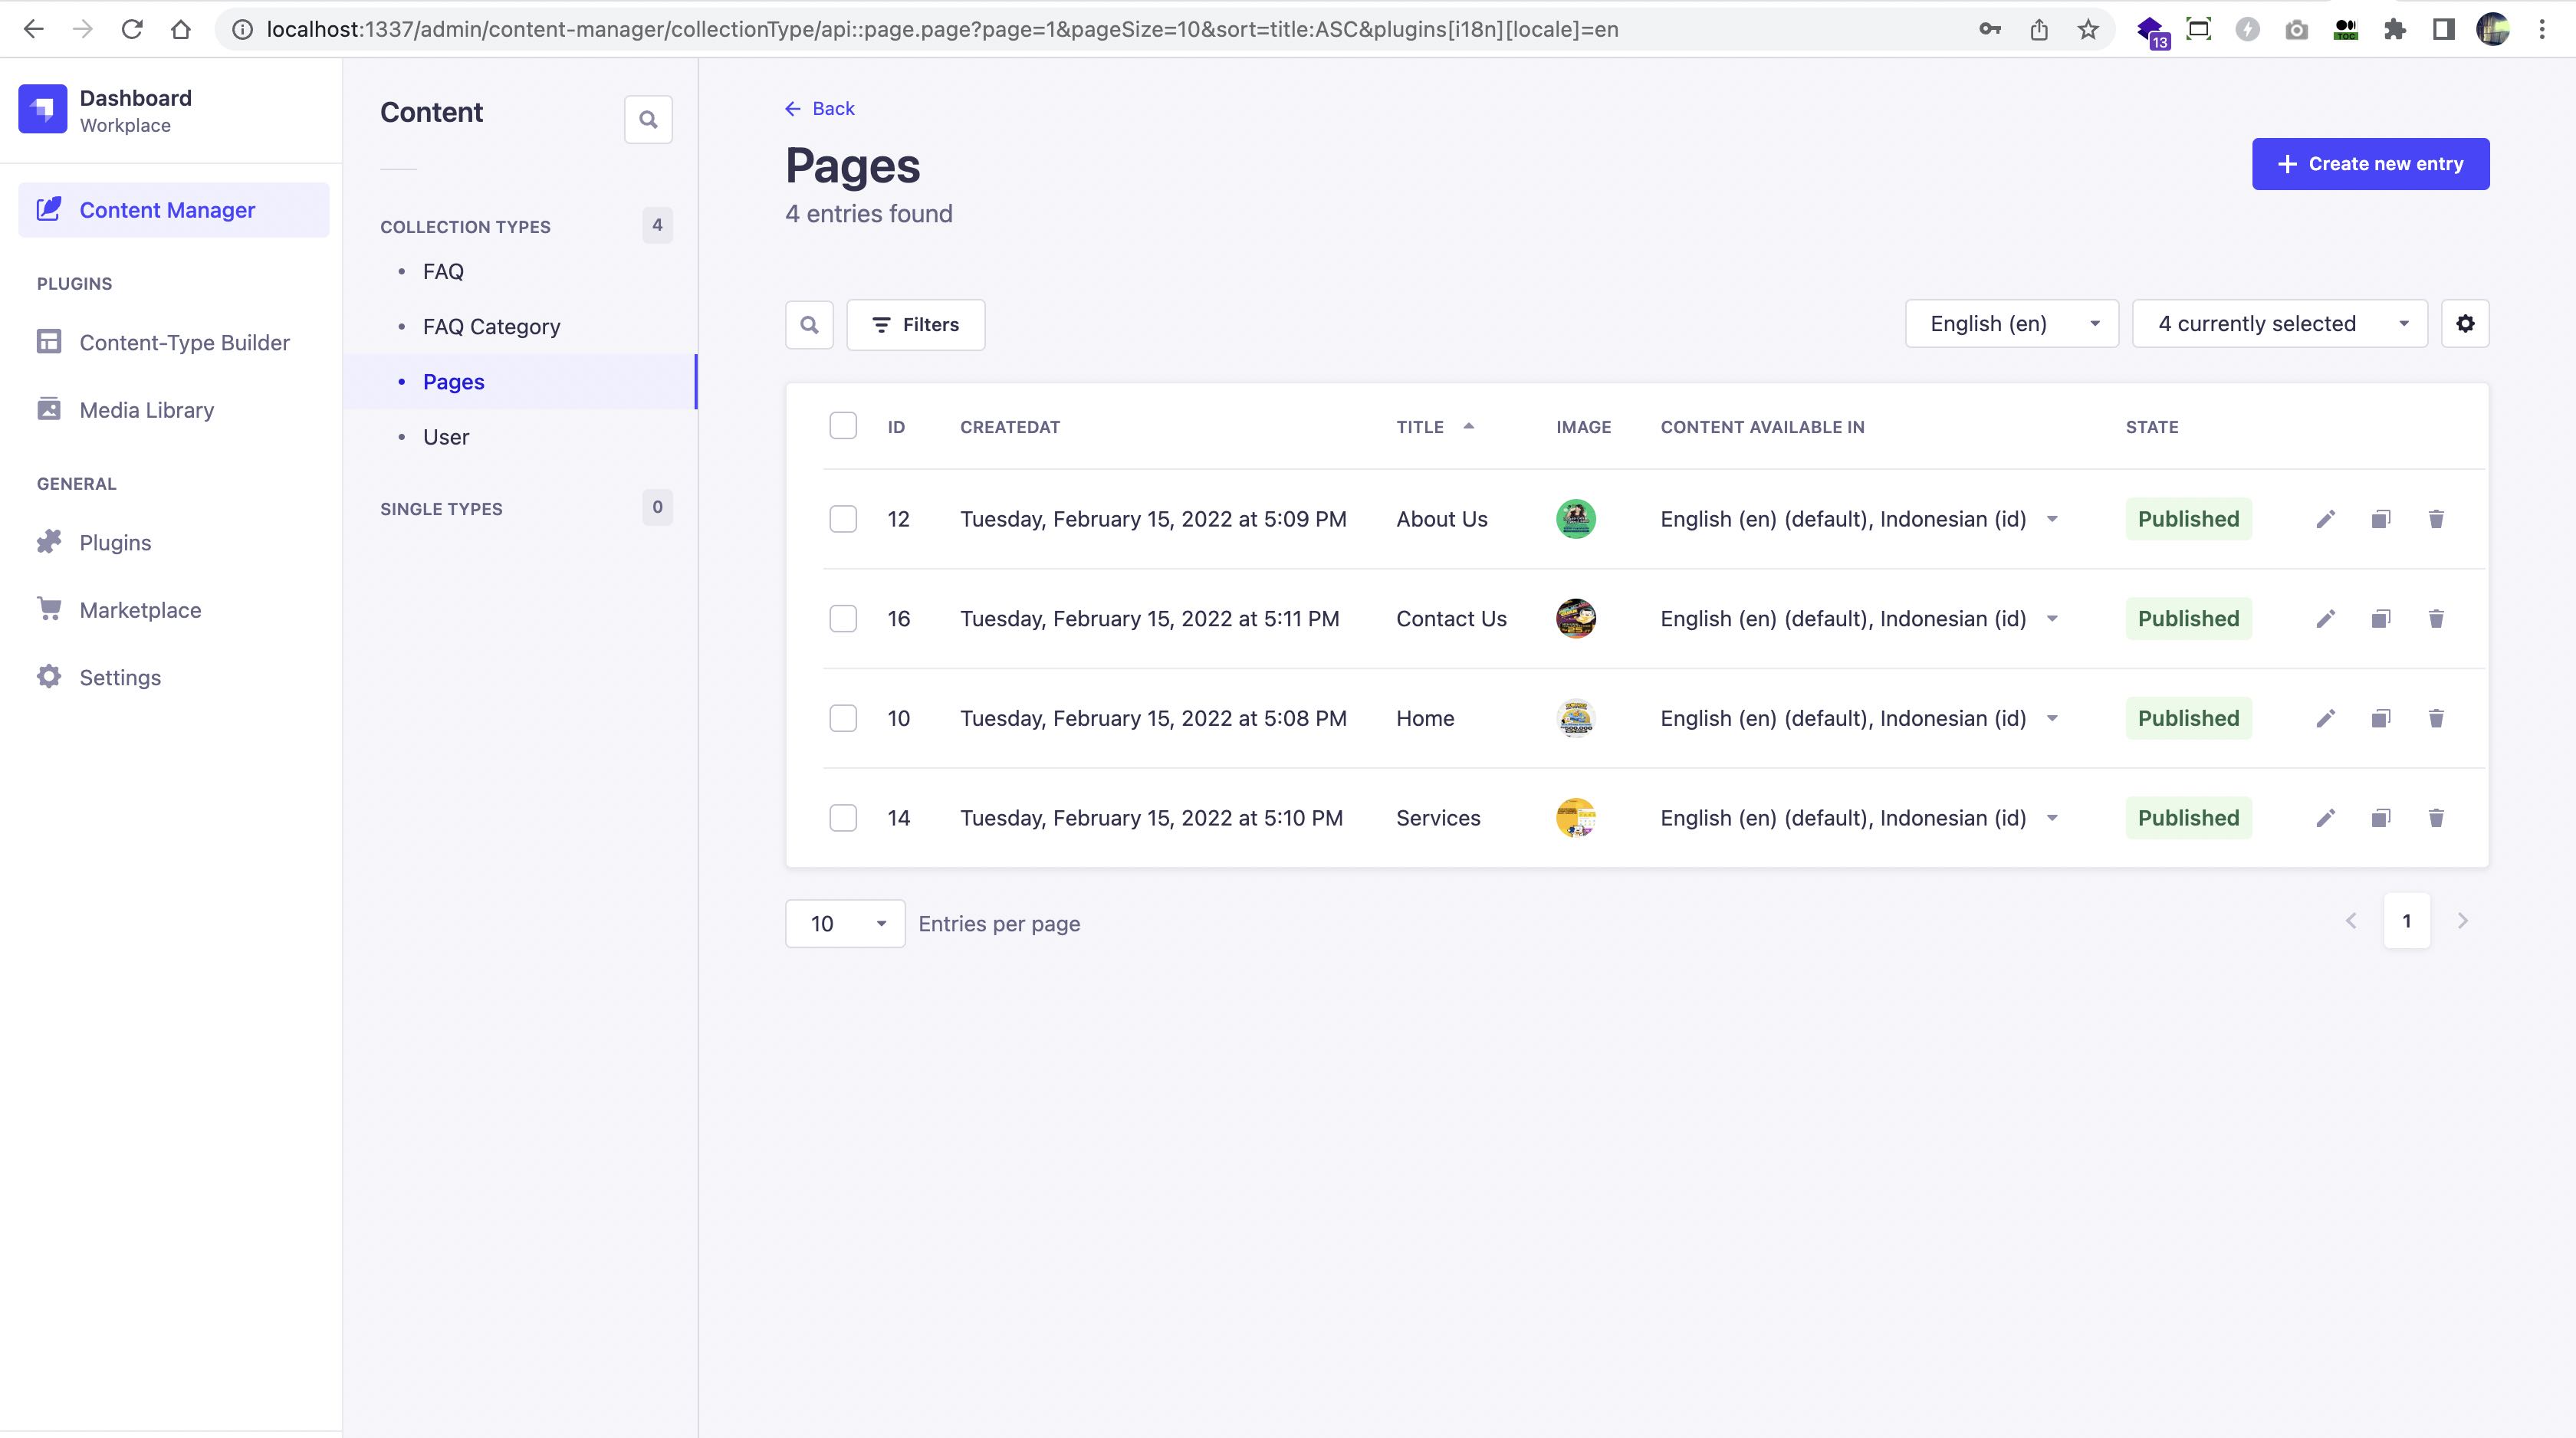Check the Services row checkbox
The width and height of the screenshot is (2576, 1438).
coord(843,818)
